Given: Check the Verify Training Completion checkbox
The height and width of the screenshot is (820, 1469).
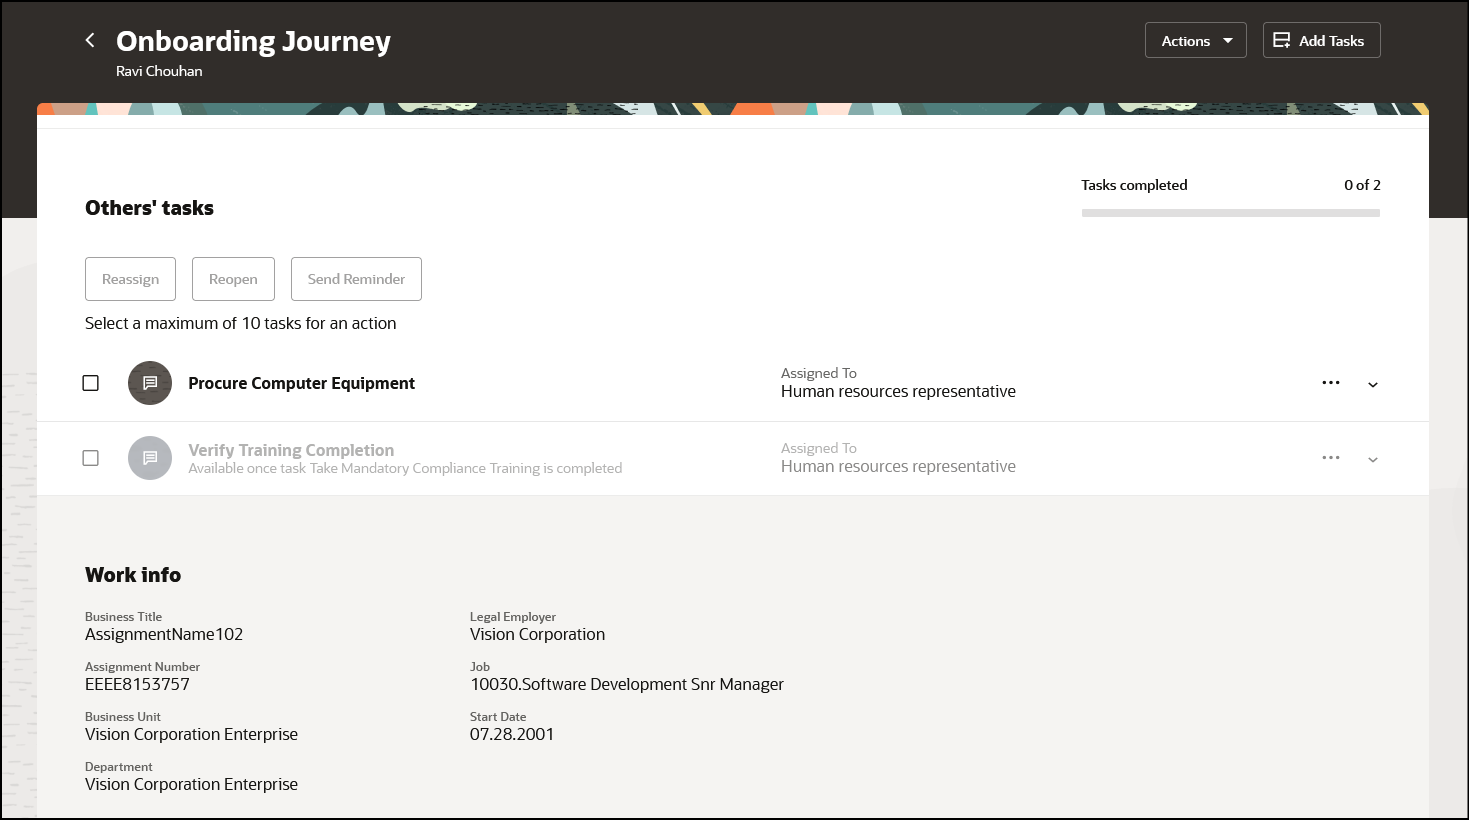Looking at the screenshot, I should click(x=91, y=458).
